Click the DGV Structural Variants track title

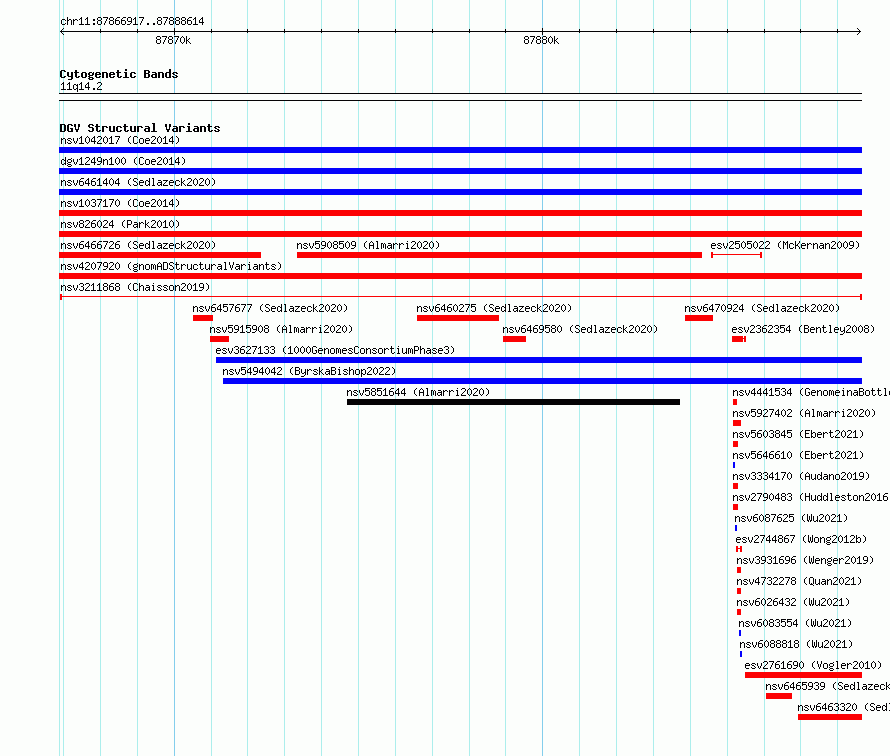[x=140, y=128]
